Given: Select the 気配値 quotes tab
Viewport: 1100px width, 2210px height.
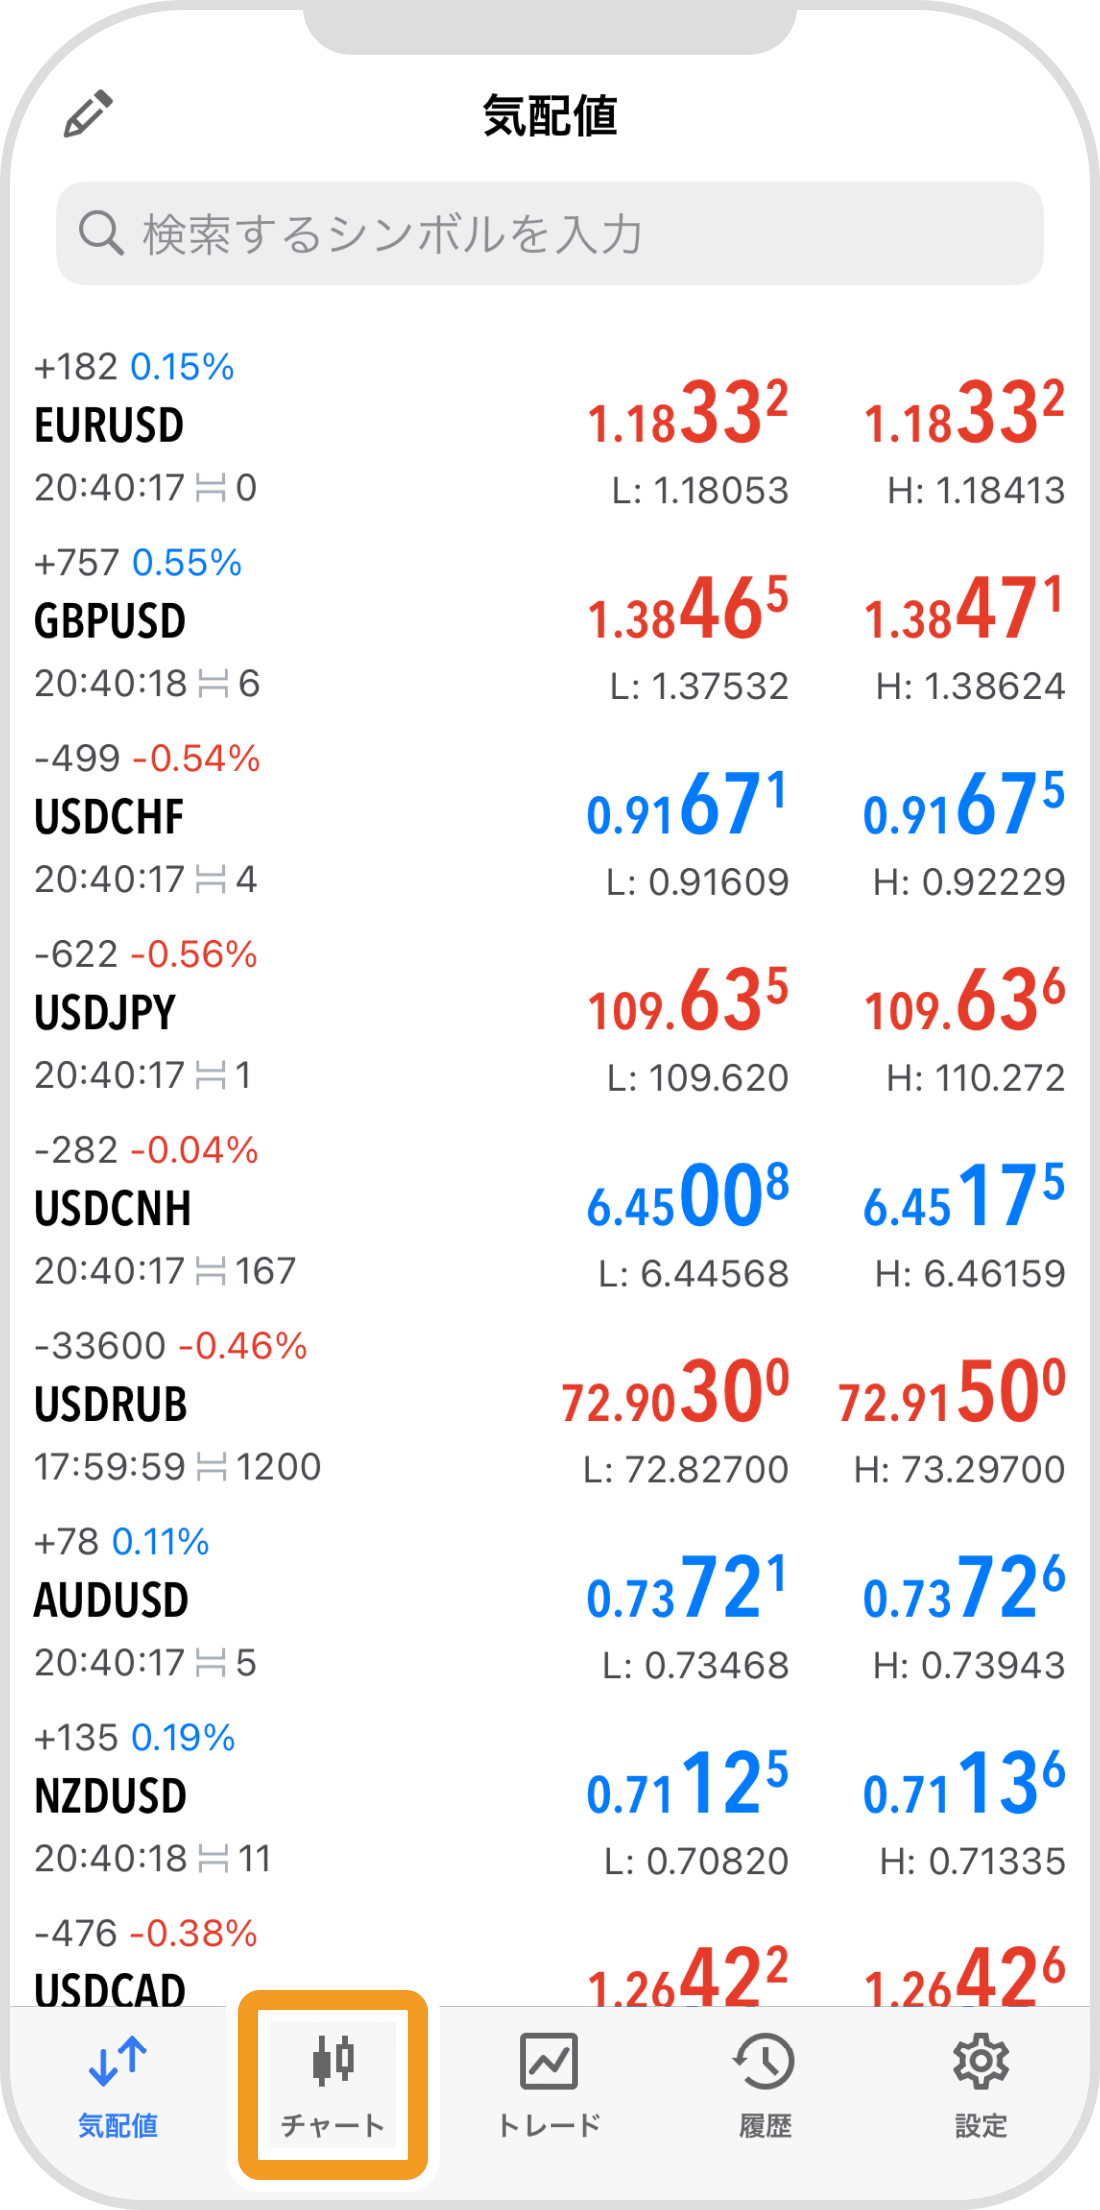Looking at the screenshot, I should pos(118,2085).
